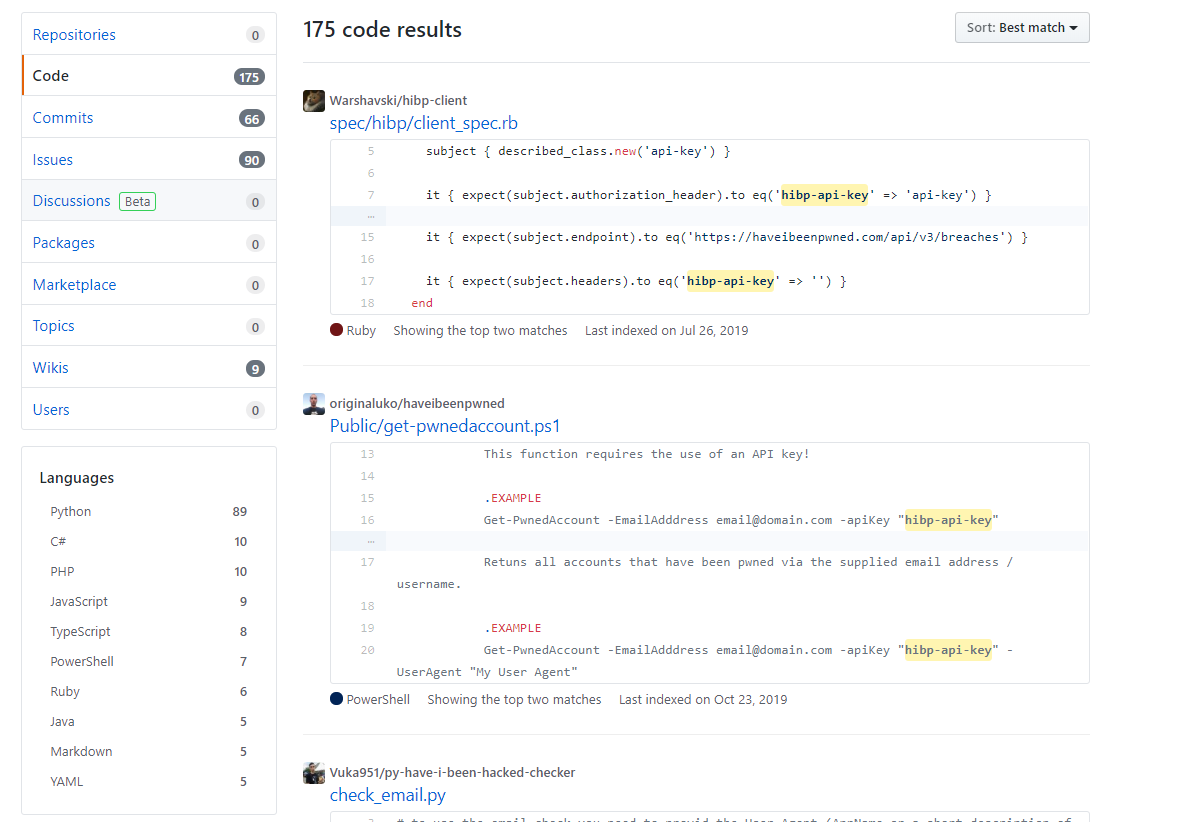Screen dimensions: 1177x822
Task: Filter results by YAML language
Action: coord(149,782)
